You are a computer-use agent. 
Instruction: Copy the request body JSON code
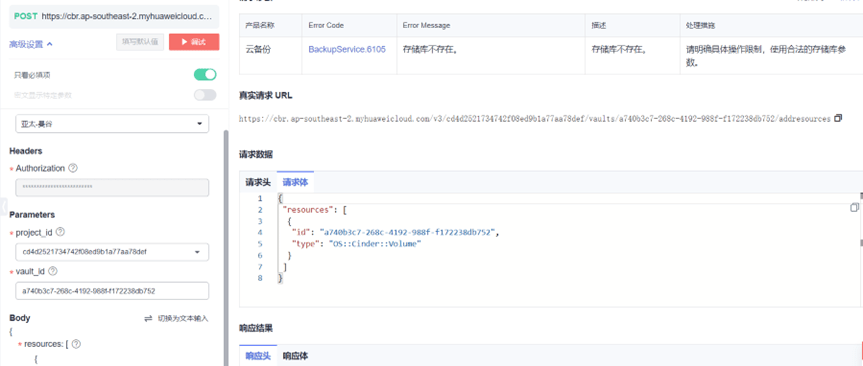(854, 207)
